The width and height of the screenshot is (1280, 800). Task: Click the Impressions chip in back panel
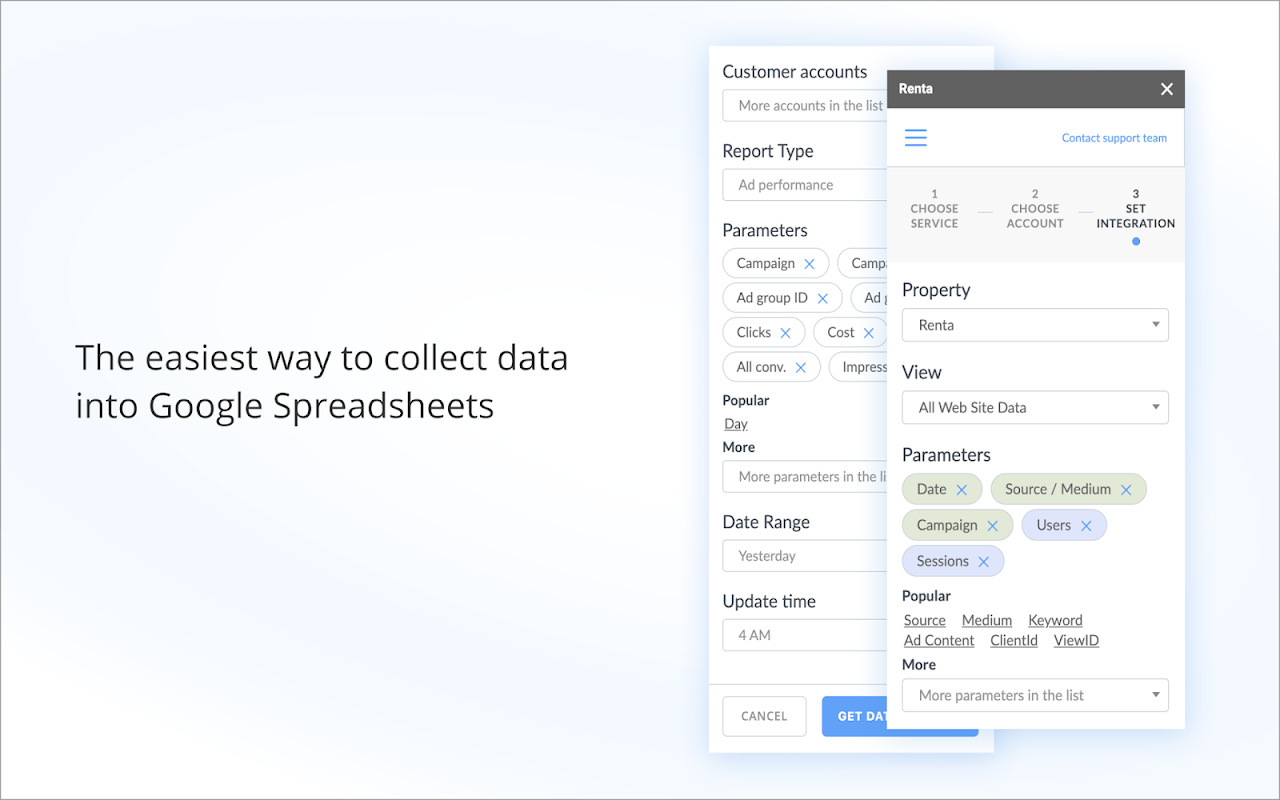(858, 367)
